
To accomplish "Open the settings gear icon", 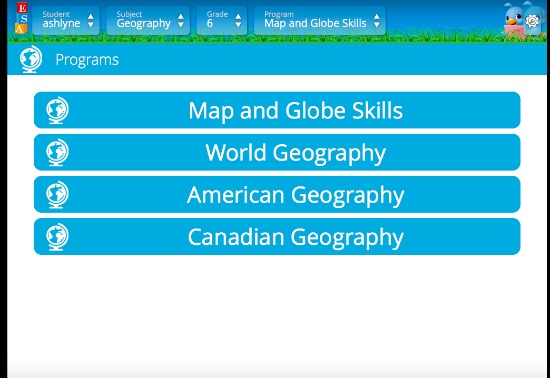I will tap(532, 21).
